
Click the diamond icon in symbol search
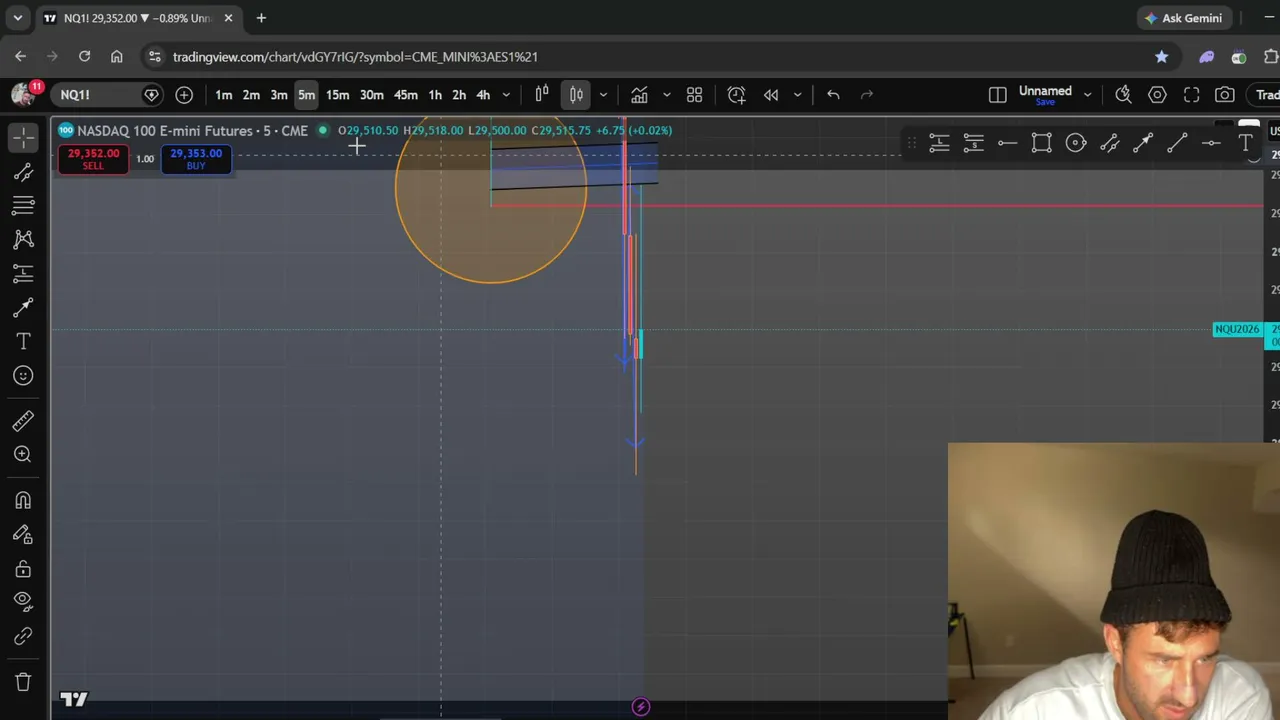tap(152, 95)
